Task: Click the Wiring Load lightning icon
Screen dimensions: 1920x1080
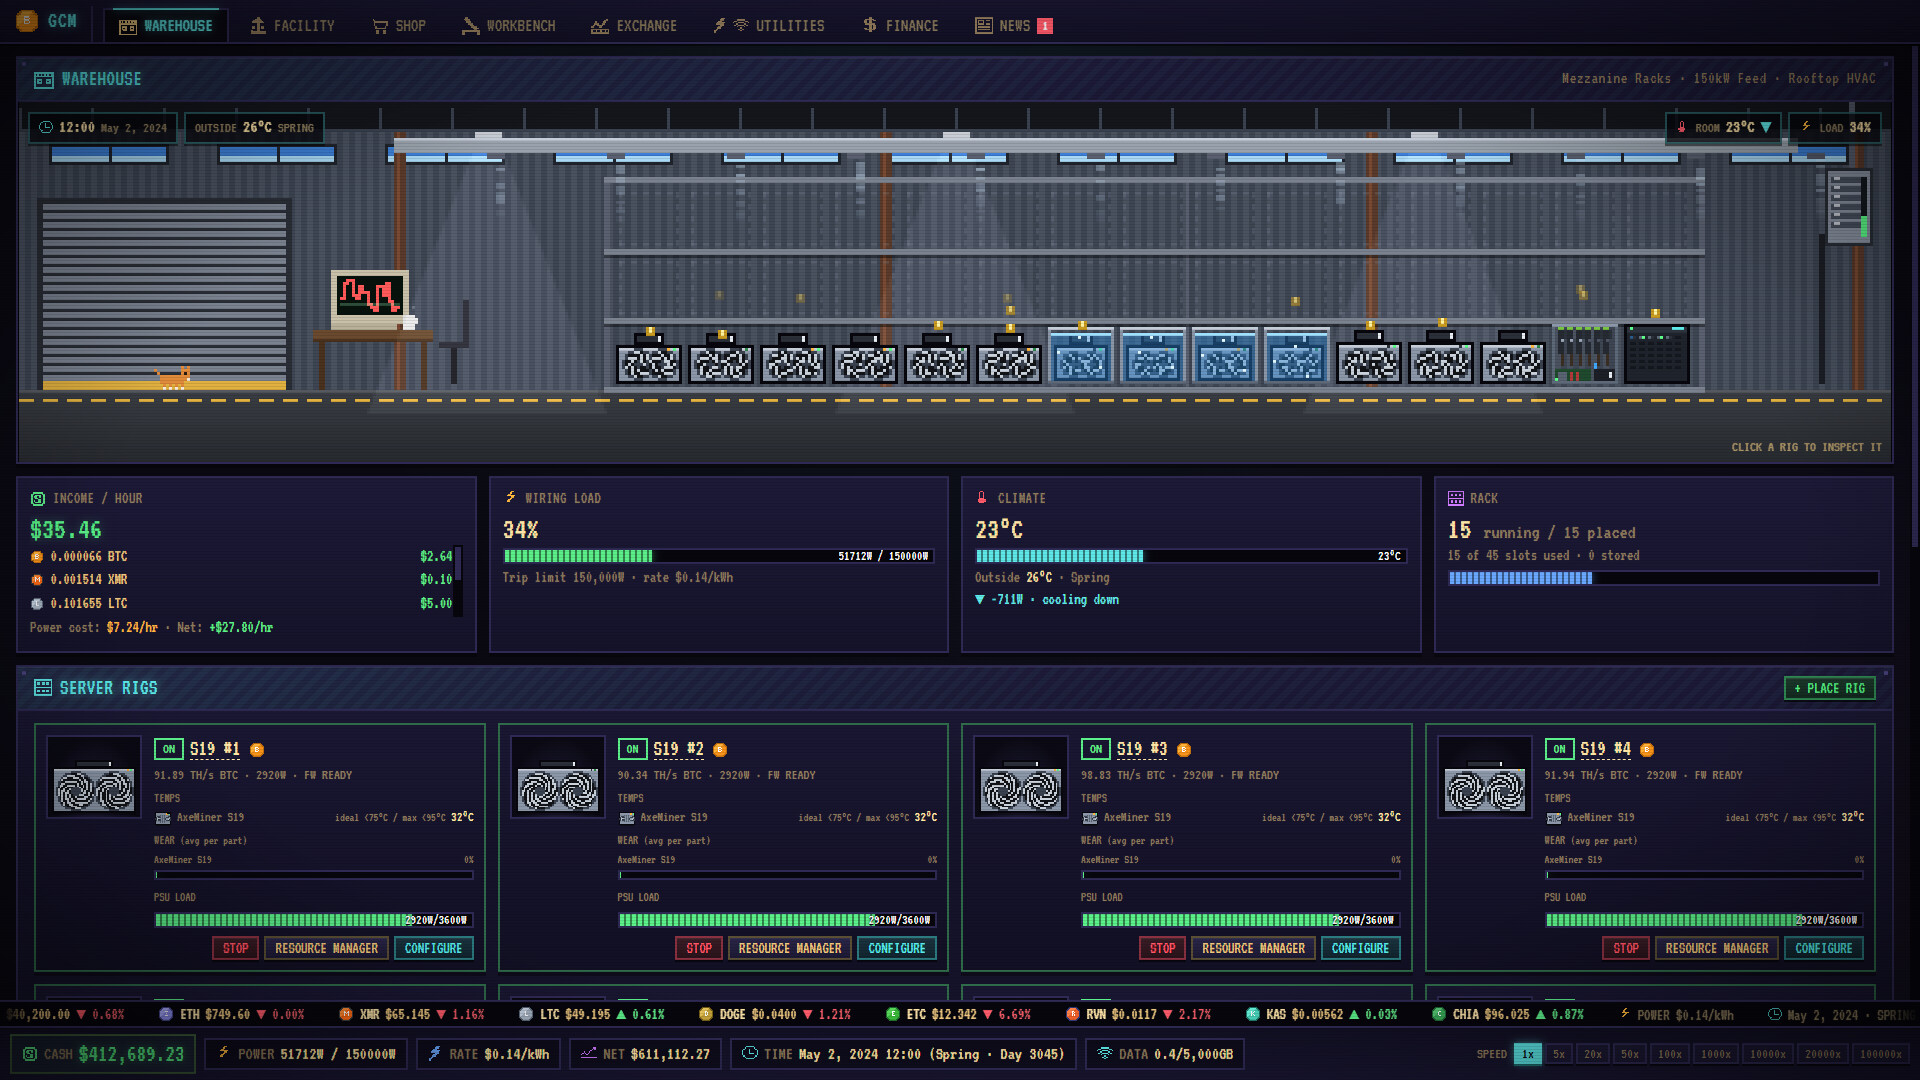Action: 510,498
